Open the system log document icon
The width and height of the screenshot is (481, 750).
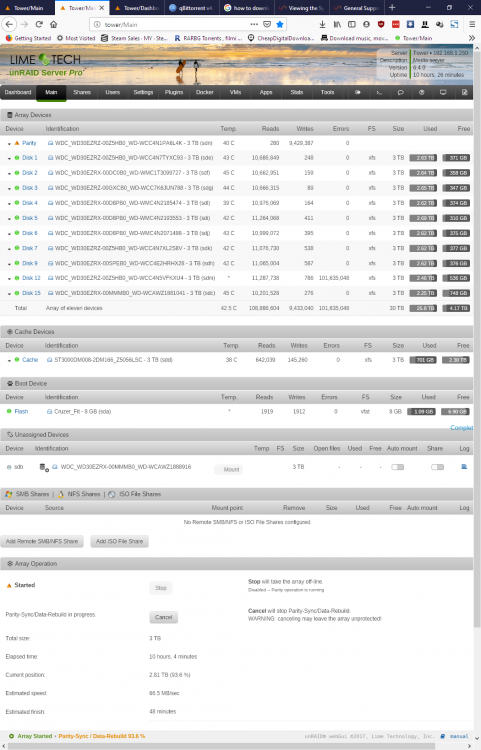(x=464, y=92)
